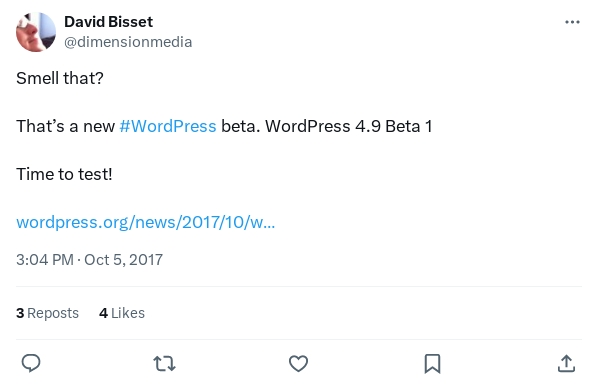Click the "Smell that?" text line
Image resolution: width=598 pixels, height=387 pixels.
coord(60,79)
